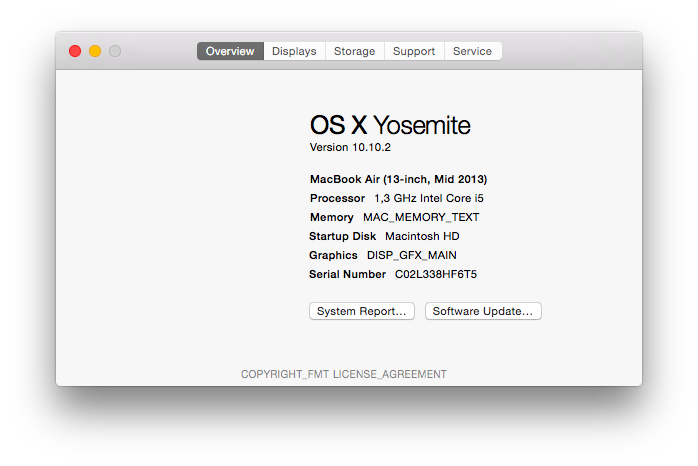Click the COPYRIGHT_FMT text
Screen dimensions: 698x466
pos(285,374)
